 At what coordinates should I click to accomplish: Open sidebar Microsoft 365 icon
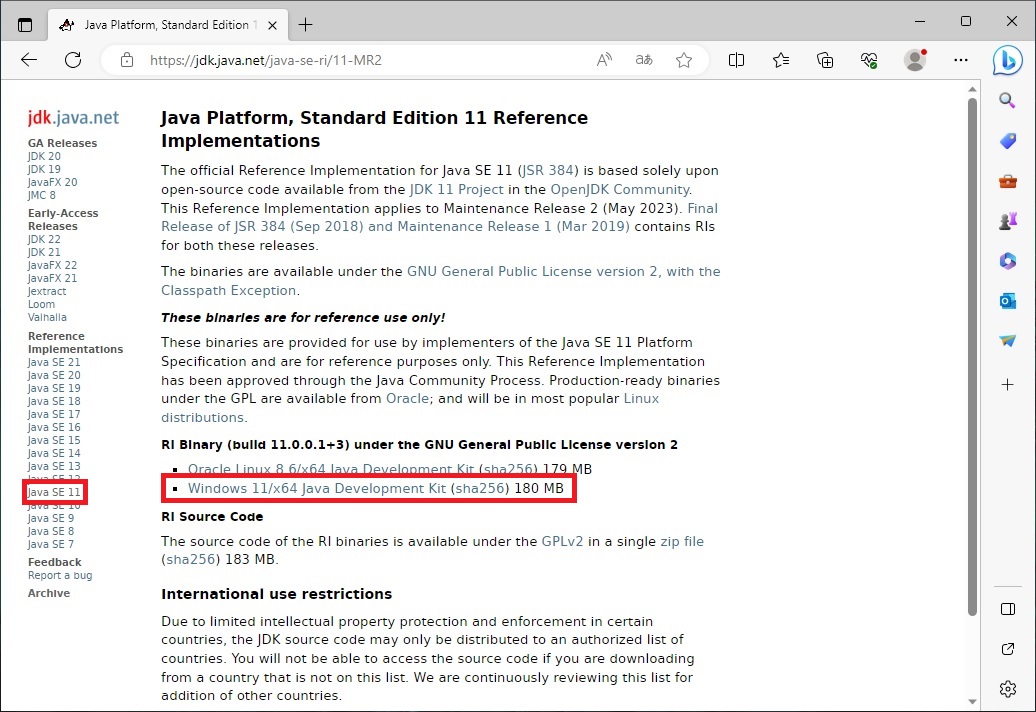(x=1007, y=261)
